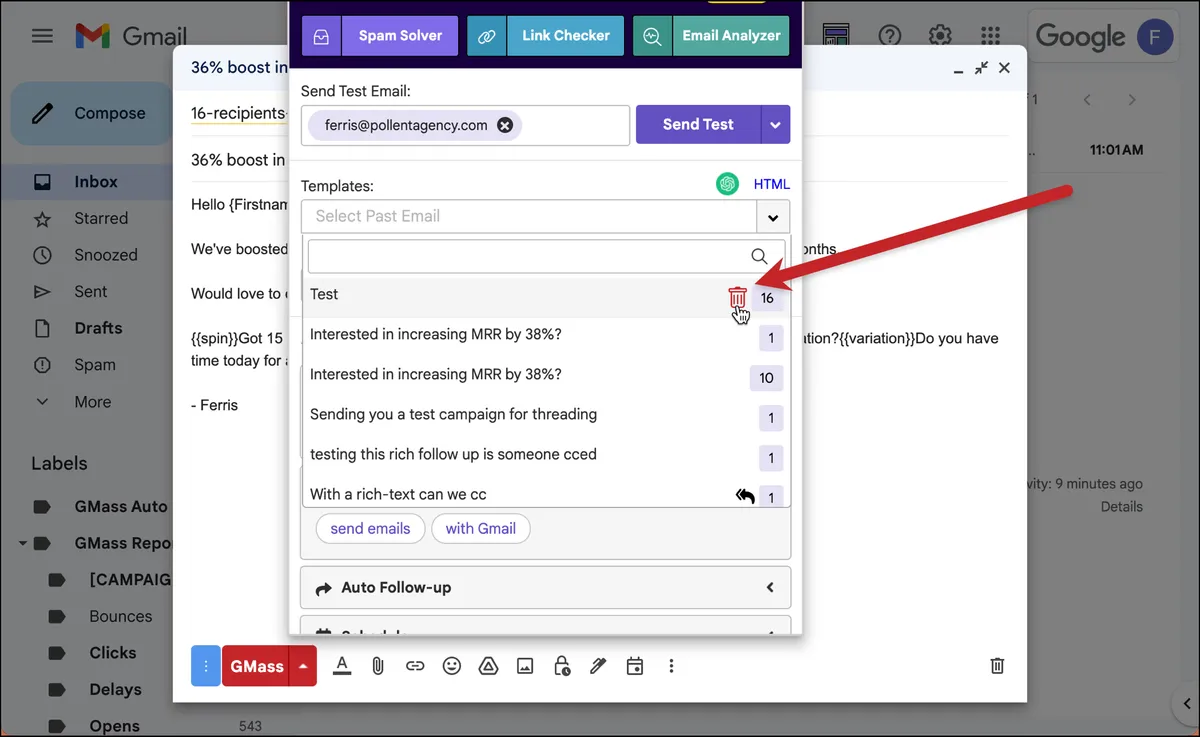
Task: Open the GMass Auto label
Action: click(x=121, y=507)
